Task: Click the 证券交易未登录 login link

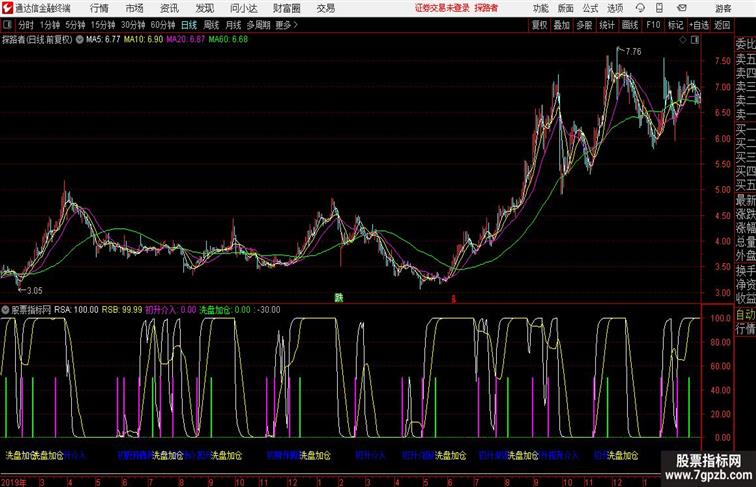Action: [x=442, y=8]
